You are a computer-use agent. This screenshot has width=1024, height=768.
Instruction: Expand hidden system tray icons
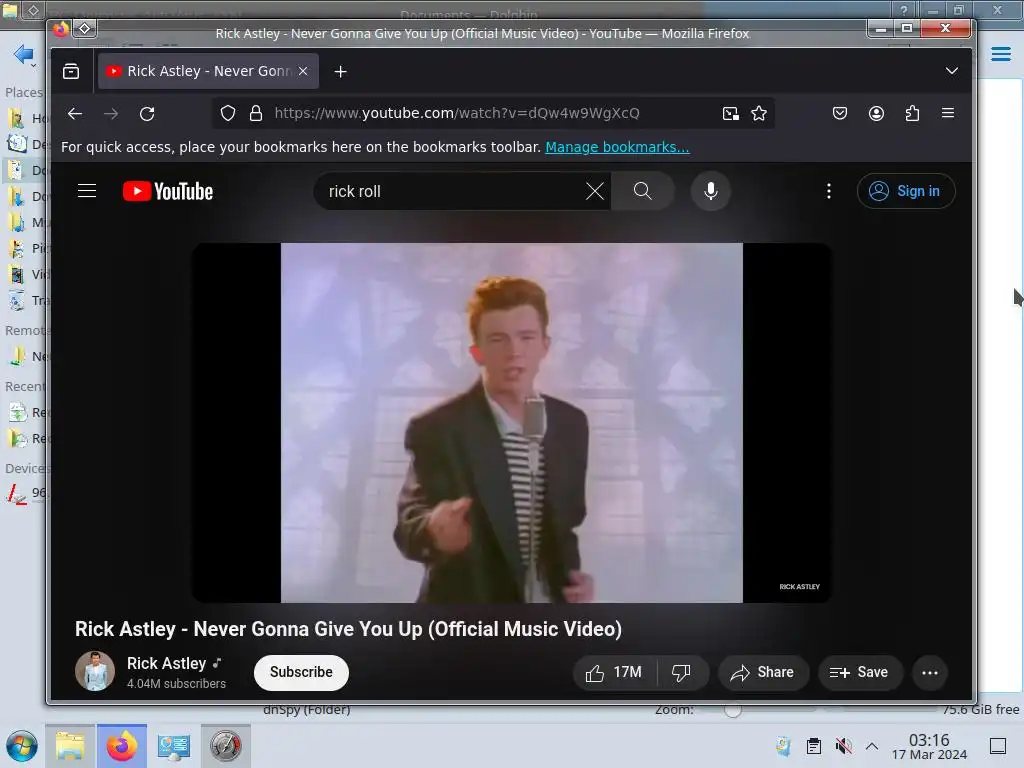click(x=872, y=746)
